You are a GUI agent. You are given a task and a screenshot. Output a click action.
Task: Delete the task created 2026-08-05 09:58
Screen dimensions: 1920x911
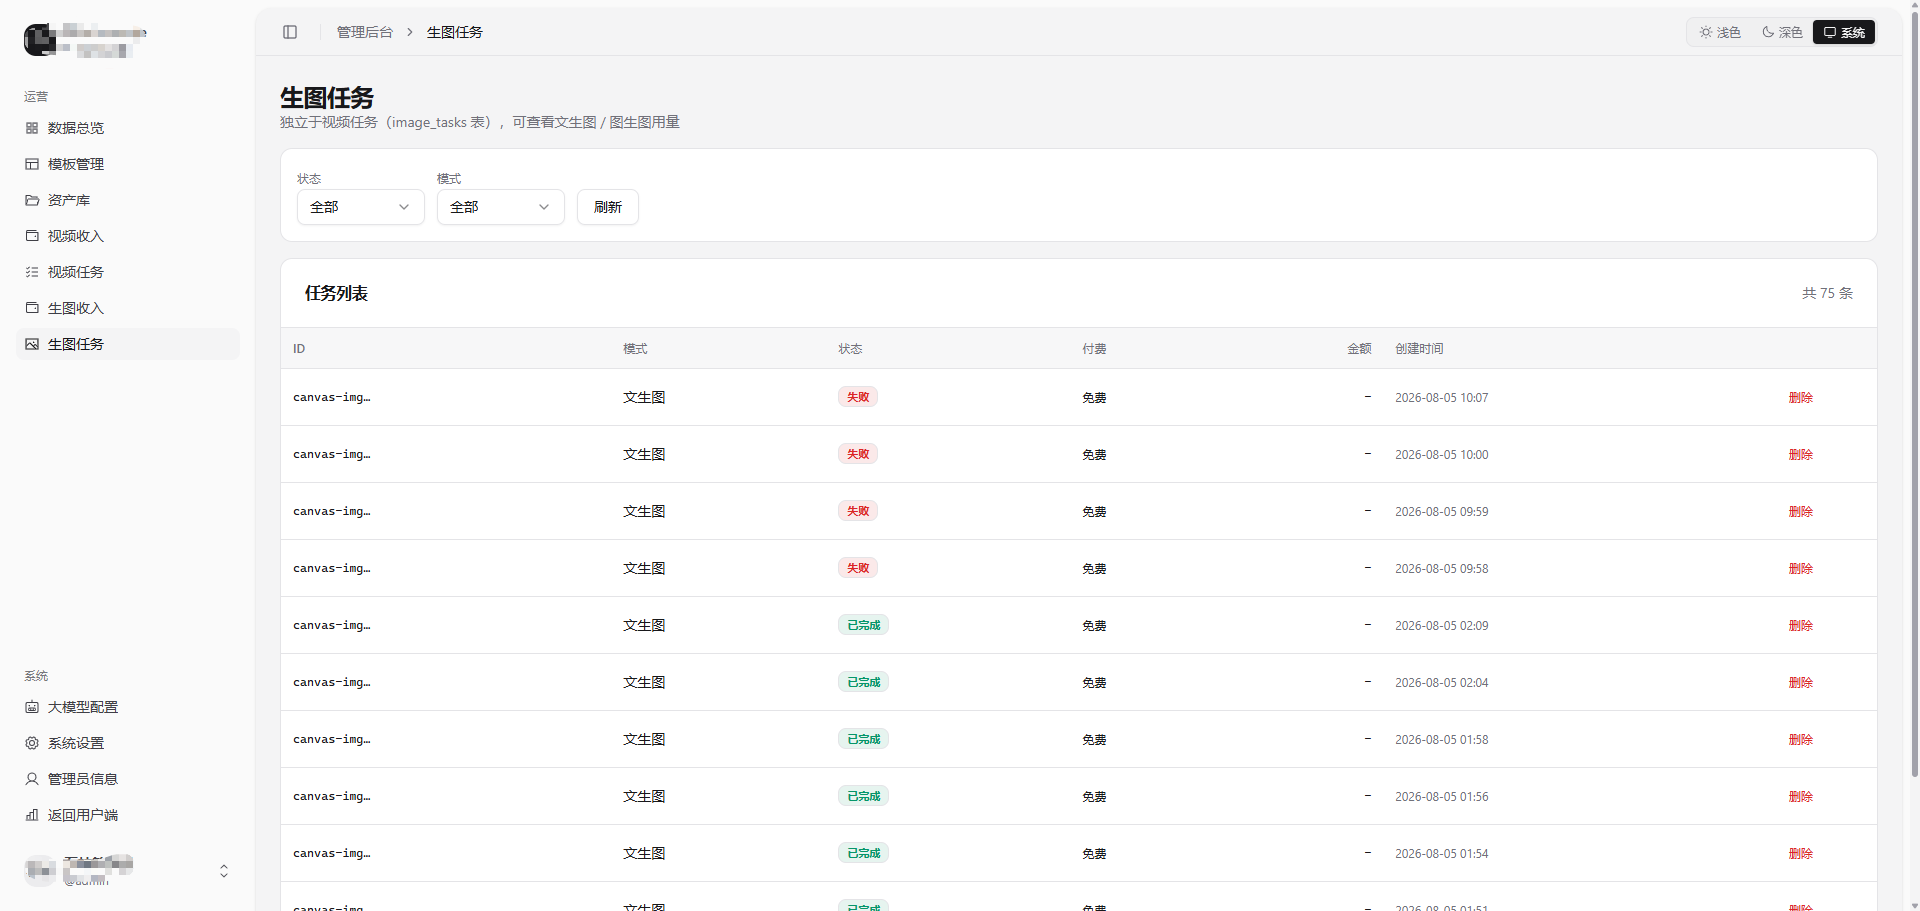coord(1801,568)
